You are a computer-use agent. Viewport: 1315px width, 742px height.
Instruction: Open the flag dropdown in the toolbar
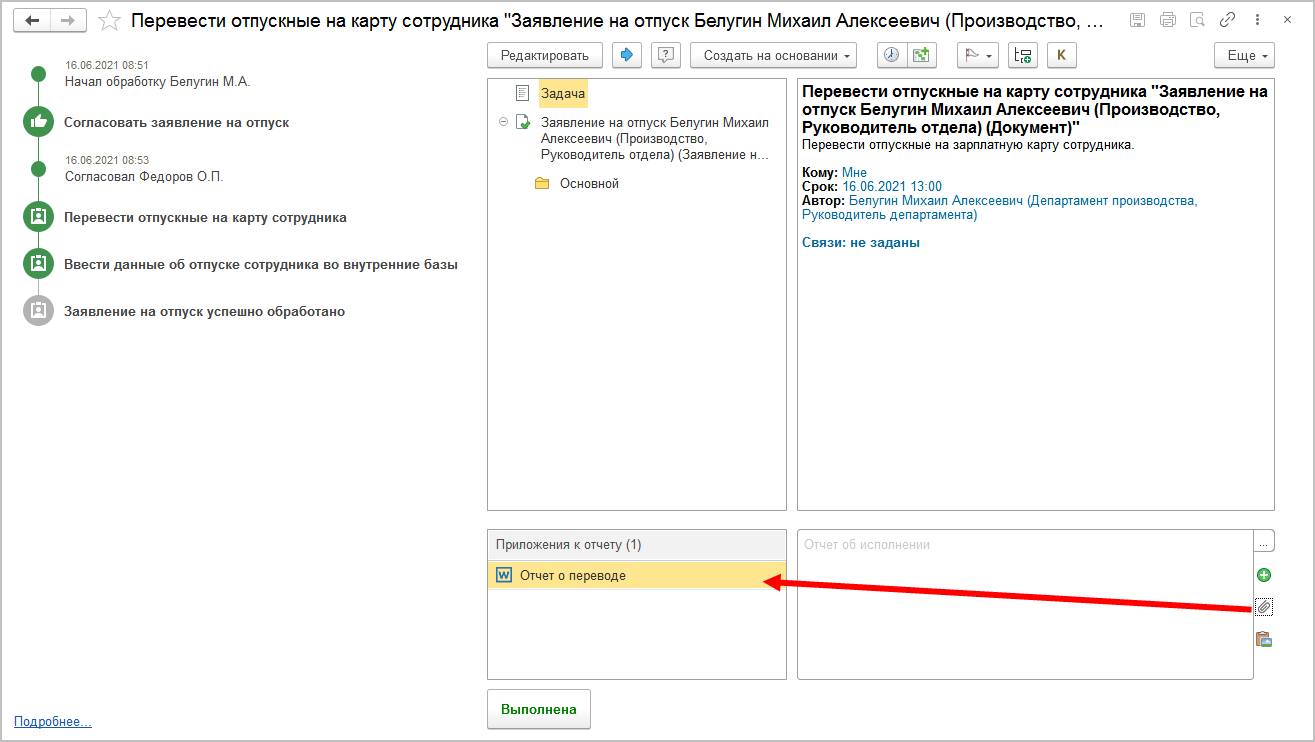pyautogui.click(x=978, y=55)
